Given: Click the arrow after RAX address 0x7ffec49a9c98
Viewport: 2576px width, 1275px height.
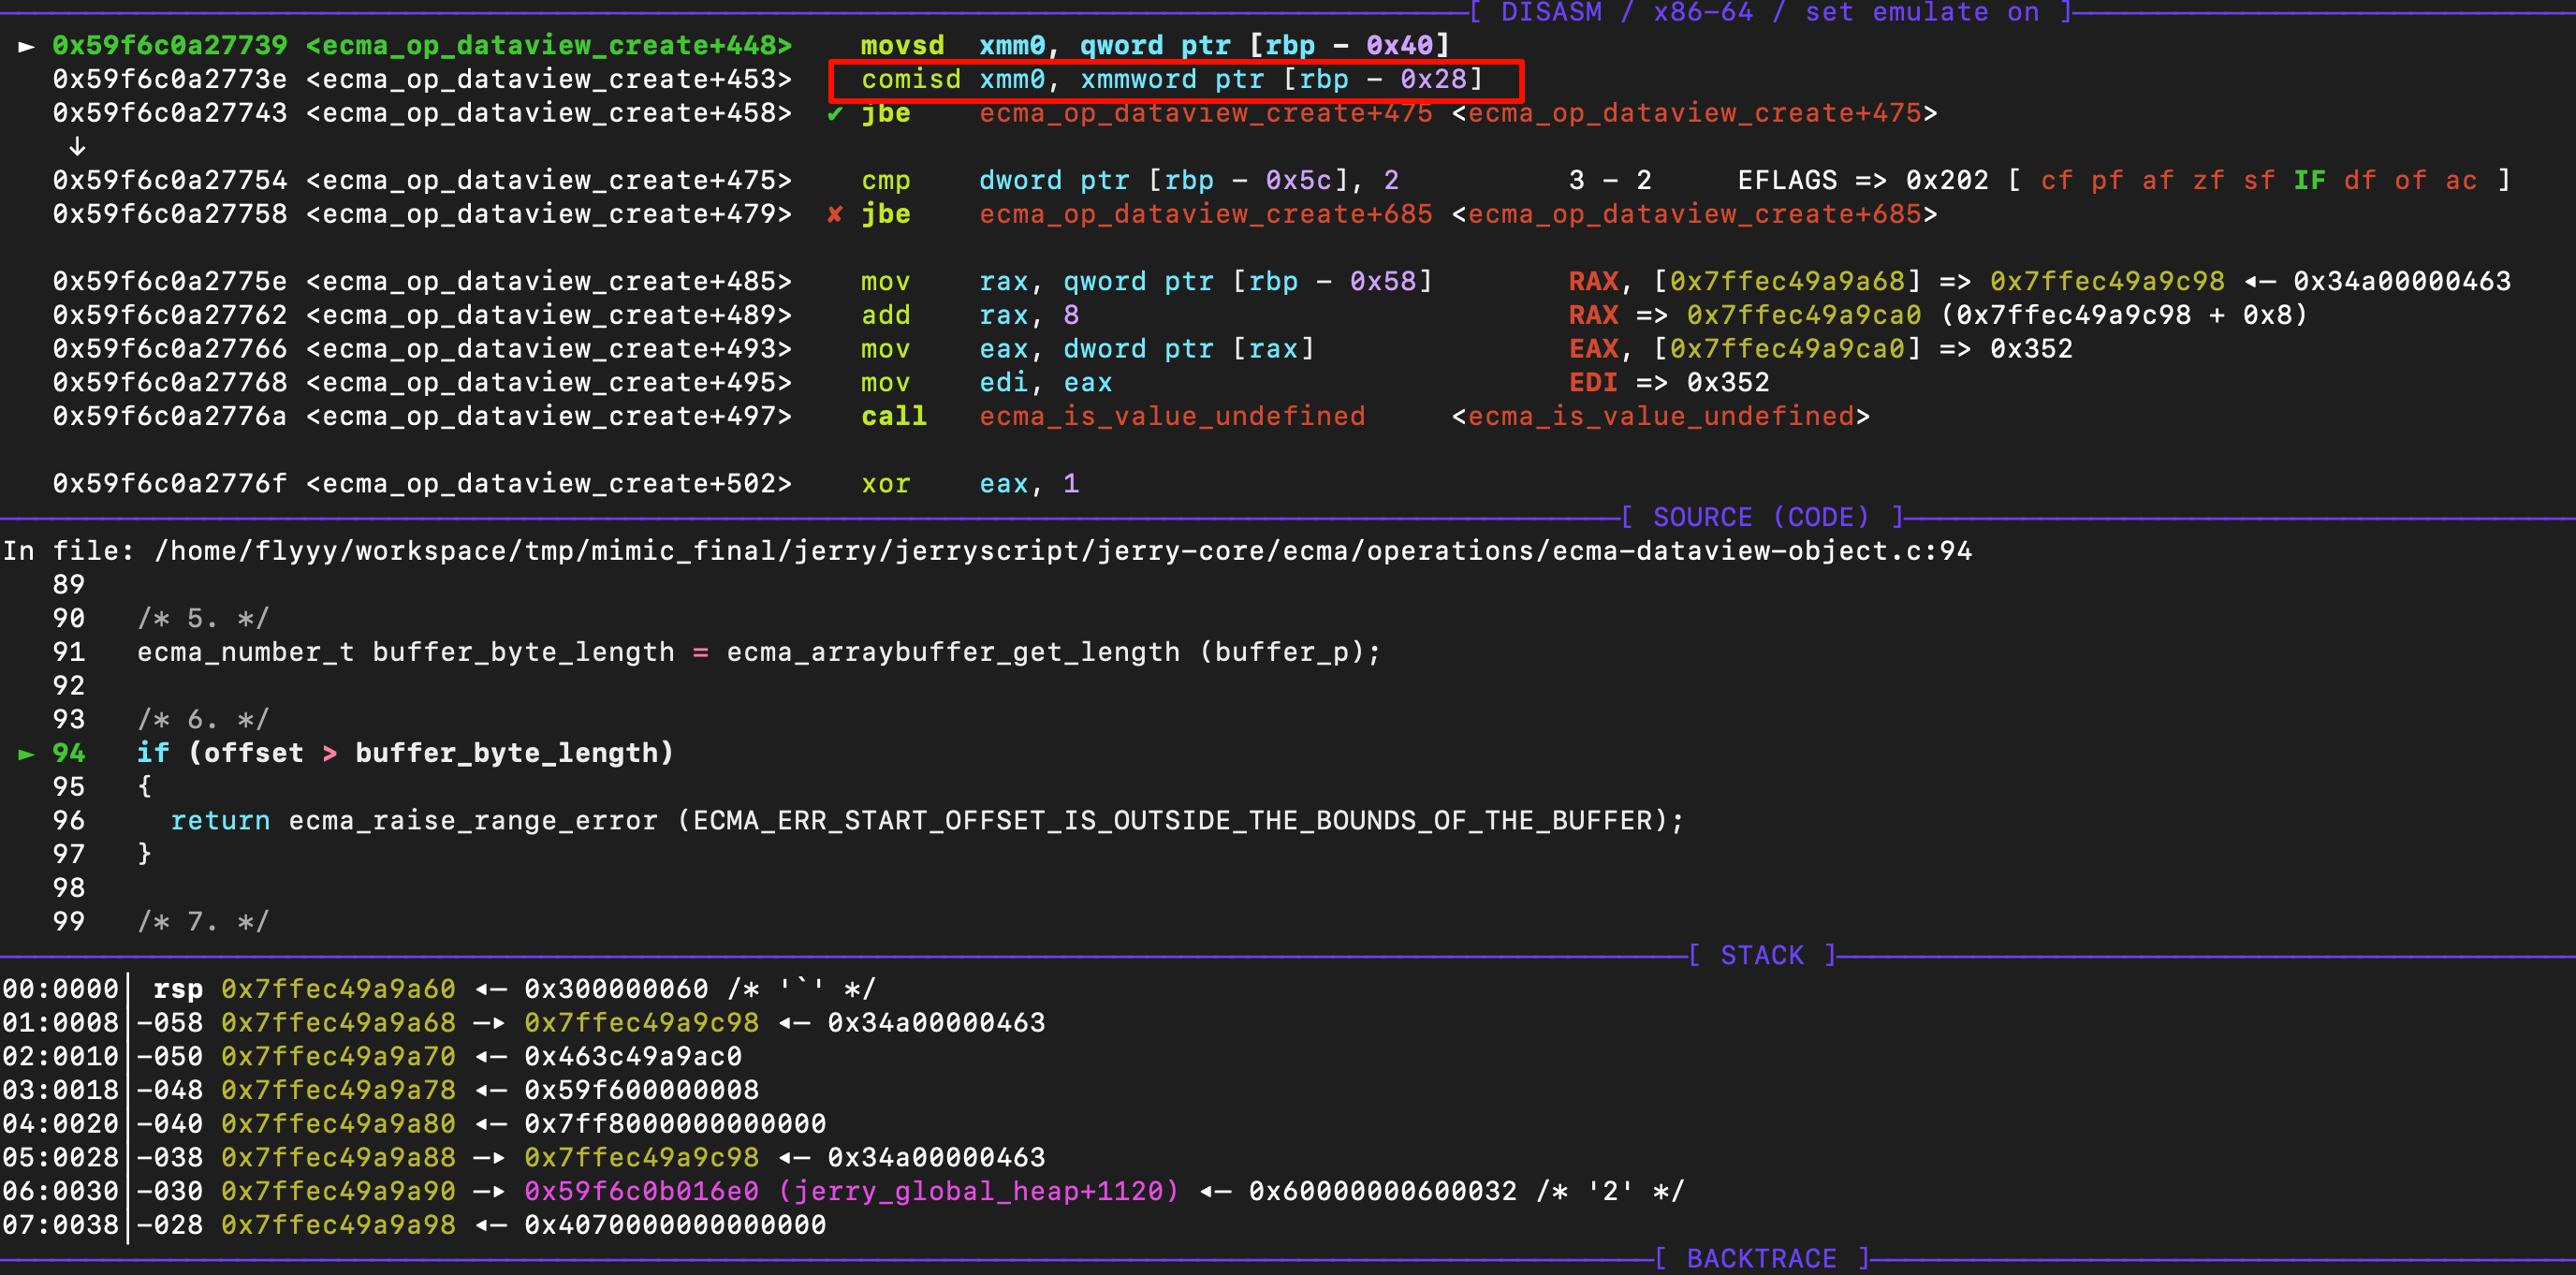Looking at the screenshot, I should 2259,282.
